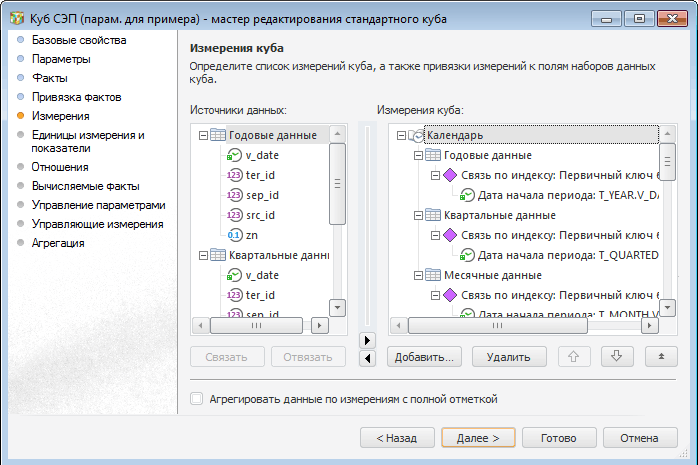Open the Параметры wizard page
This screenshot has width=698, height=465.
(61, 59)
